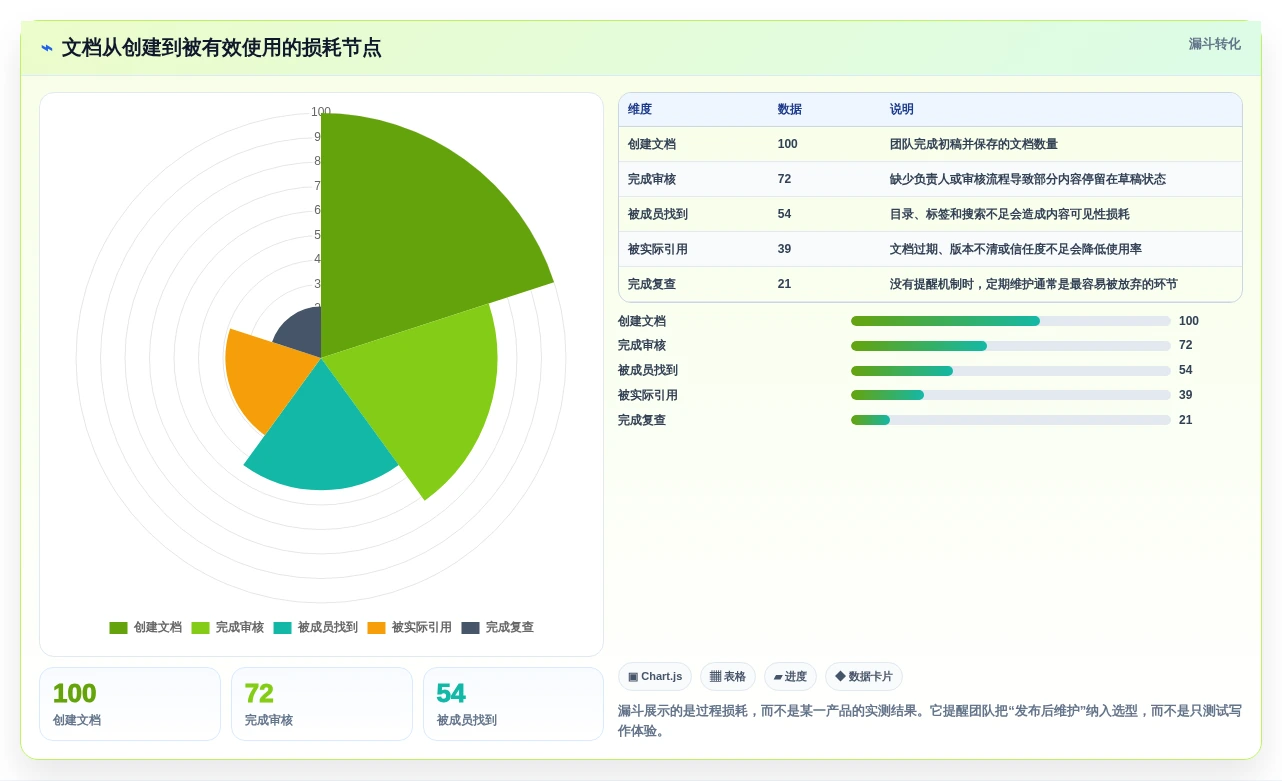Viewport: 1282px width, 781px height.
Task: Click the orange legend color swatch
Action: [x=377, y=628]
